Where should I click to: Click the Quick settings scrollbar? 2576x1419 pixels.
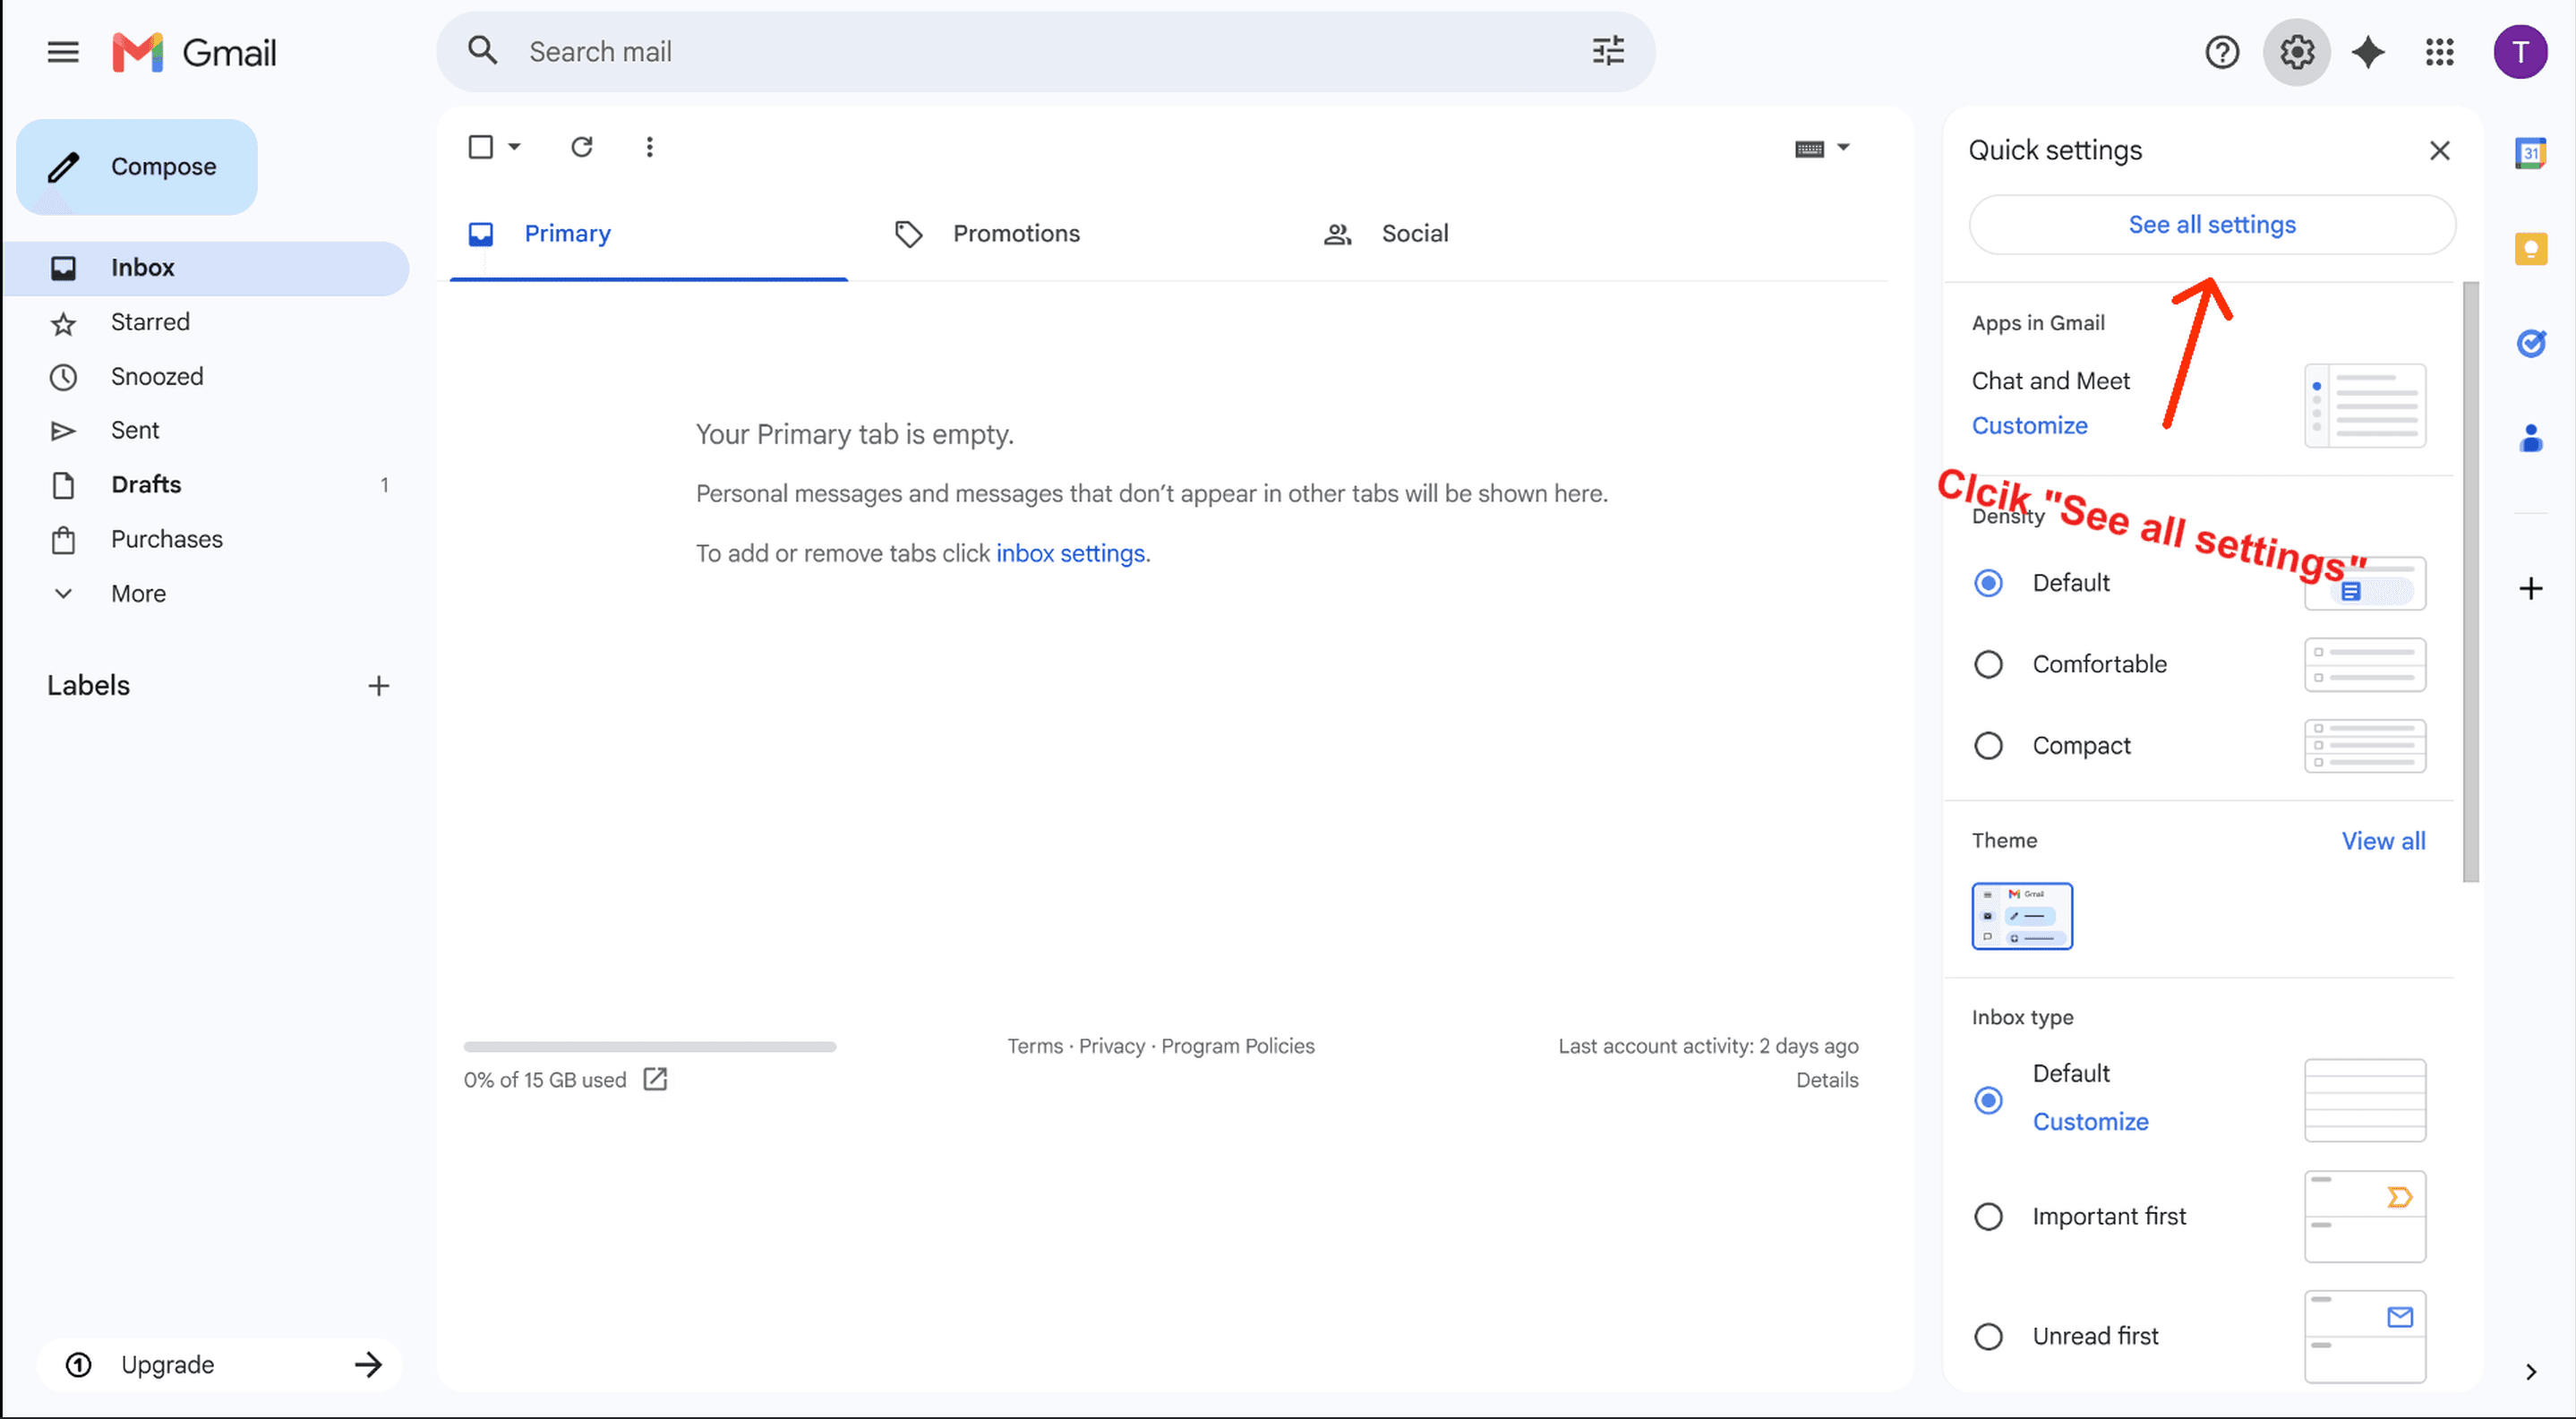point(2470,582)
